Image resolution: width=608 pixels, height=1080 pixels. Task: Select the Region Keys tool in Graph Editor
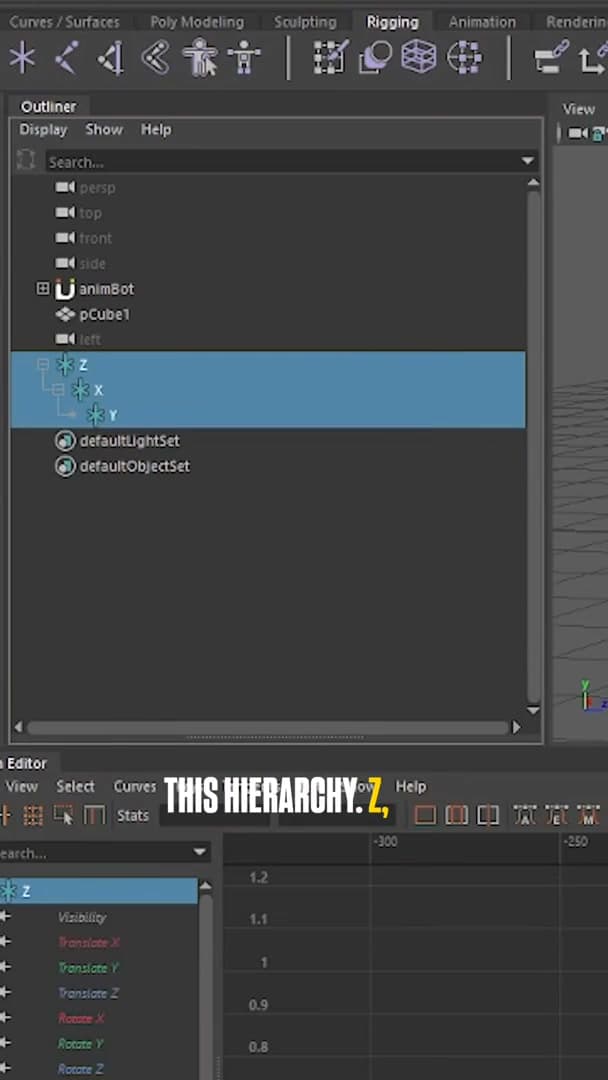coord(64,816)
